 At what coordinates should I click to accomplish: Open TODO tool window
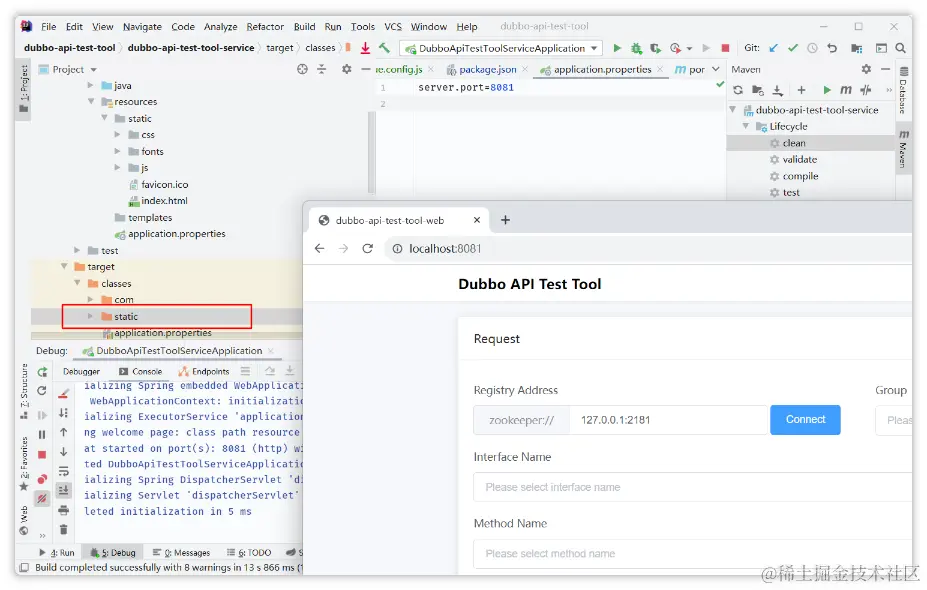pyautogui.click(x=249, y=552)
